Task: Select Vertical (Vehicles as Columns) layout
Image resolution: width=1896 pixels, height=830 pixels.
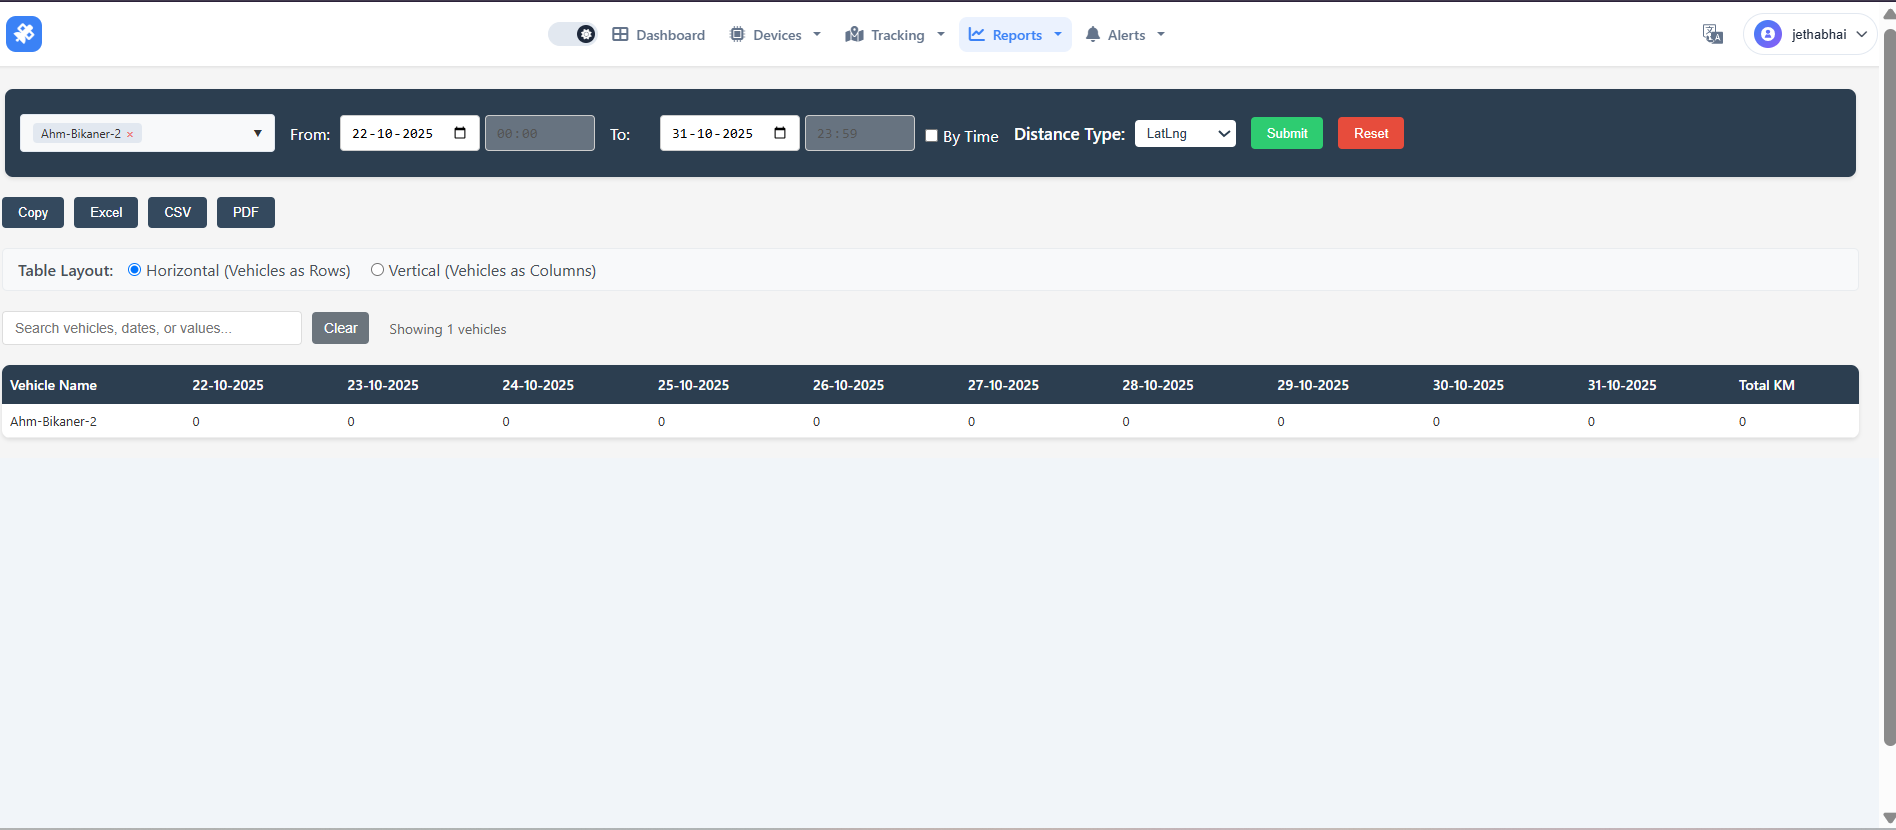Action: 377,270
